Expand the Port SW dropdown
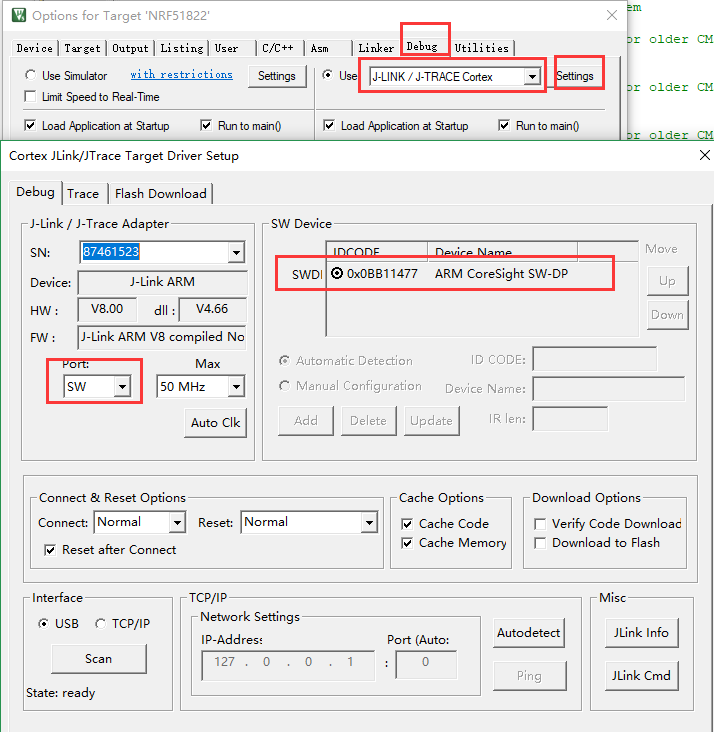This screenshot has height=732, width=714. [122, 387]
